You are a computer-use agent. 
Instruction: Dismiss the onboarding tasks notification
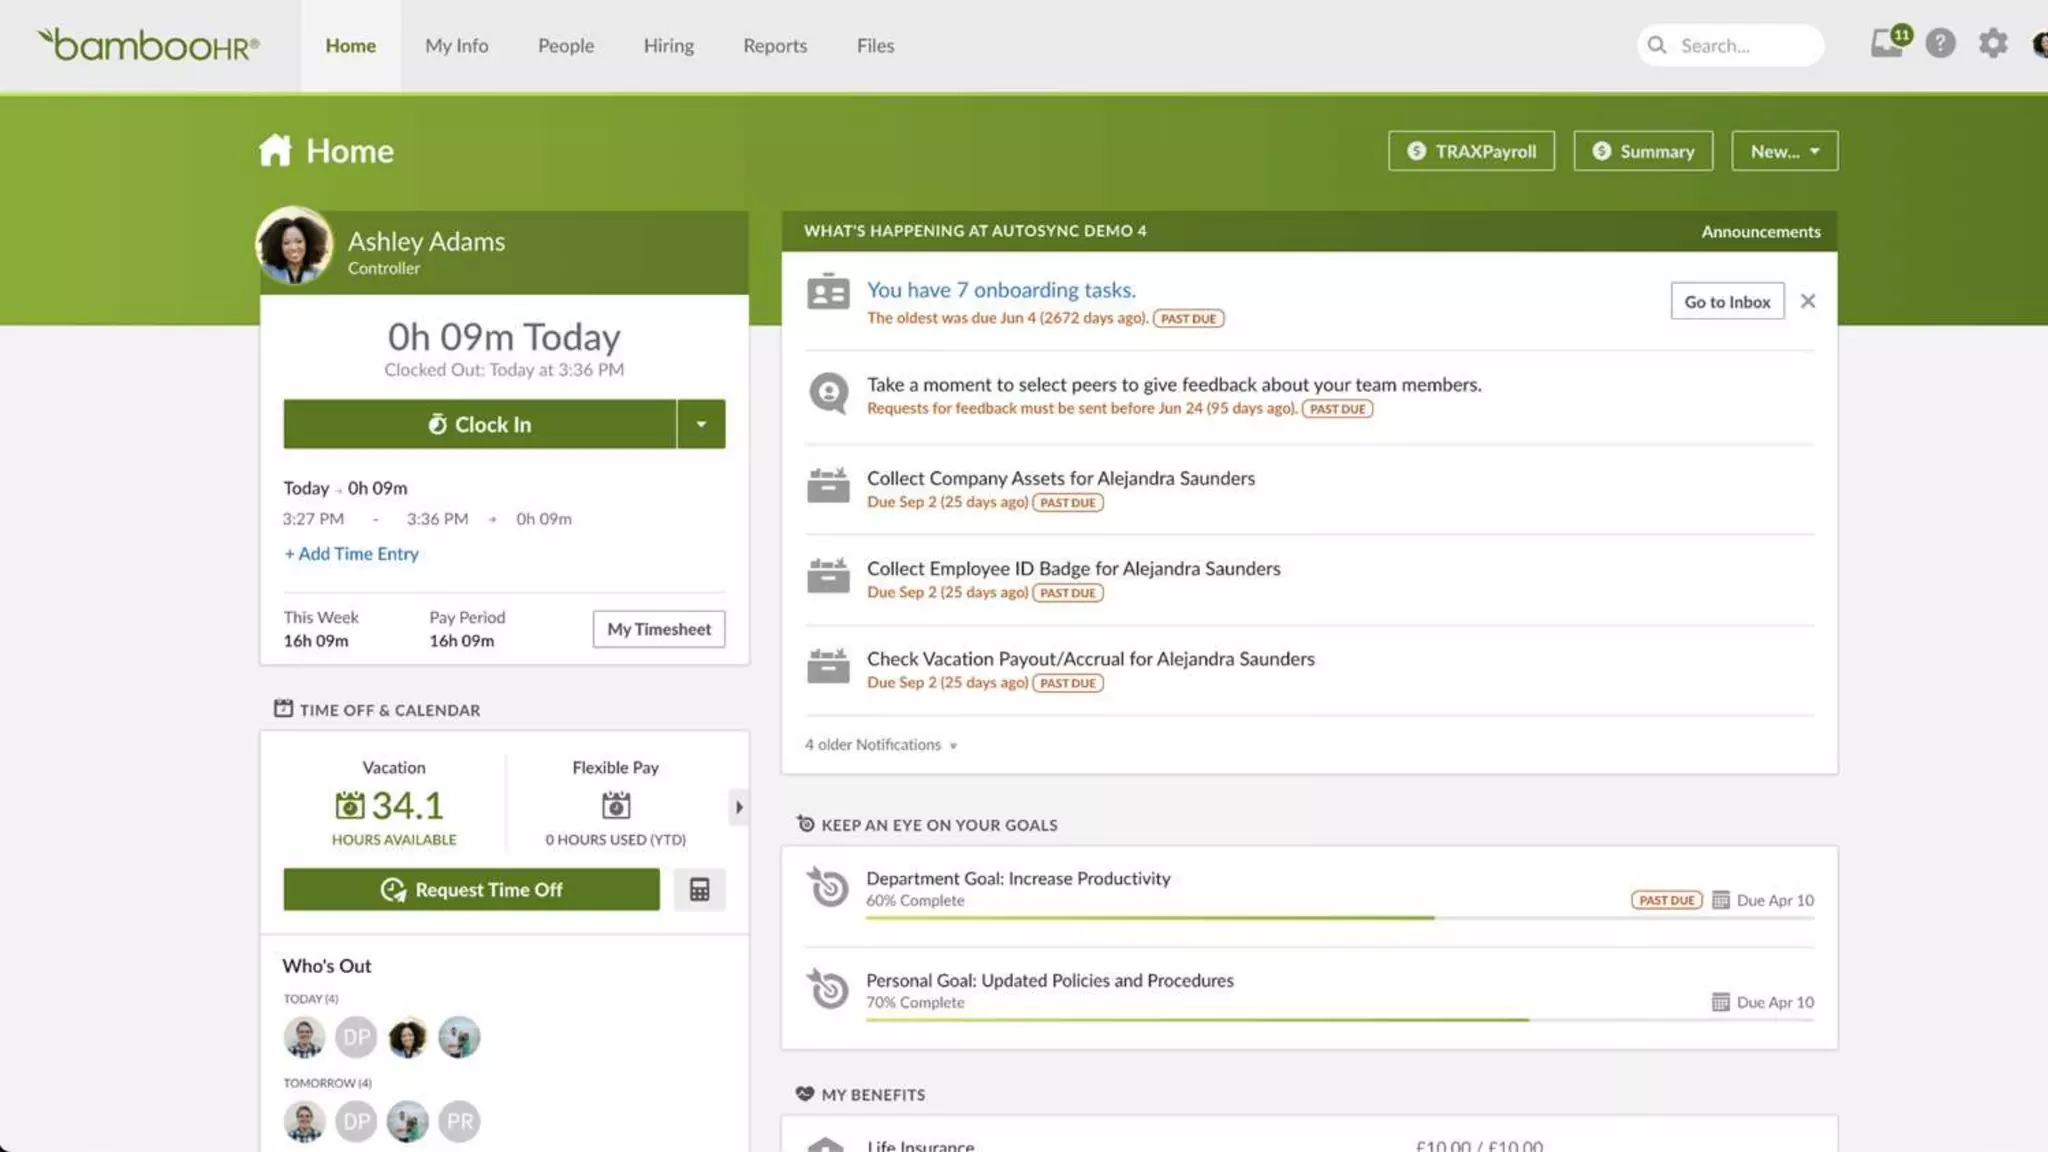point(1807,301)
